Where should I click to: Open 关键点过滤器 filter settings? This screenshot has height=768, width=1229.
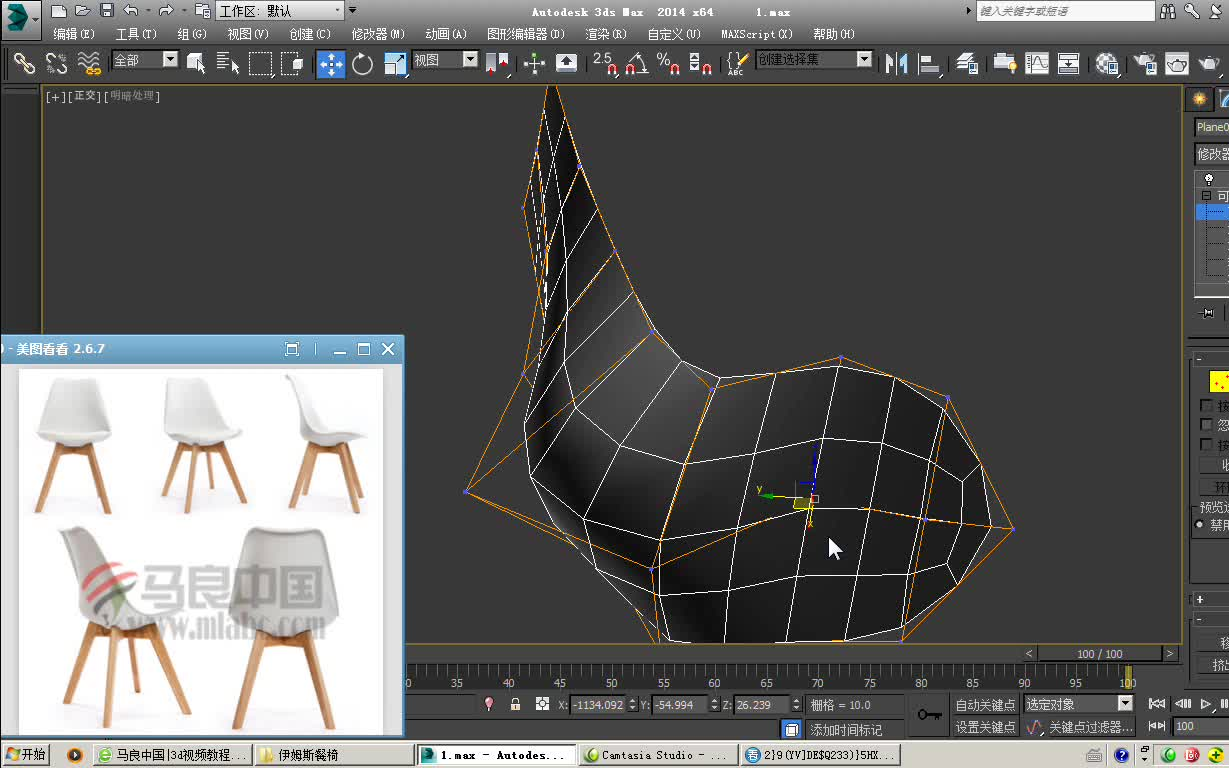click(x=1090, y=727)
